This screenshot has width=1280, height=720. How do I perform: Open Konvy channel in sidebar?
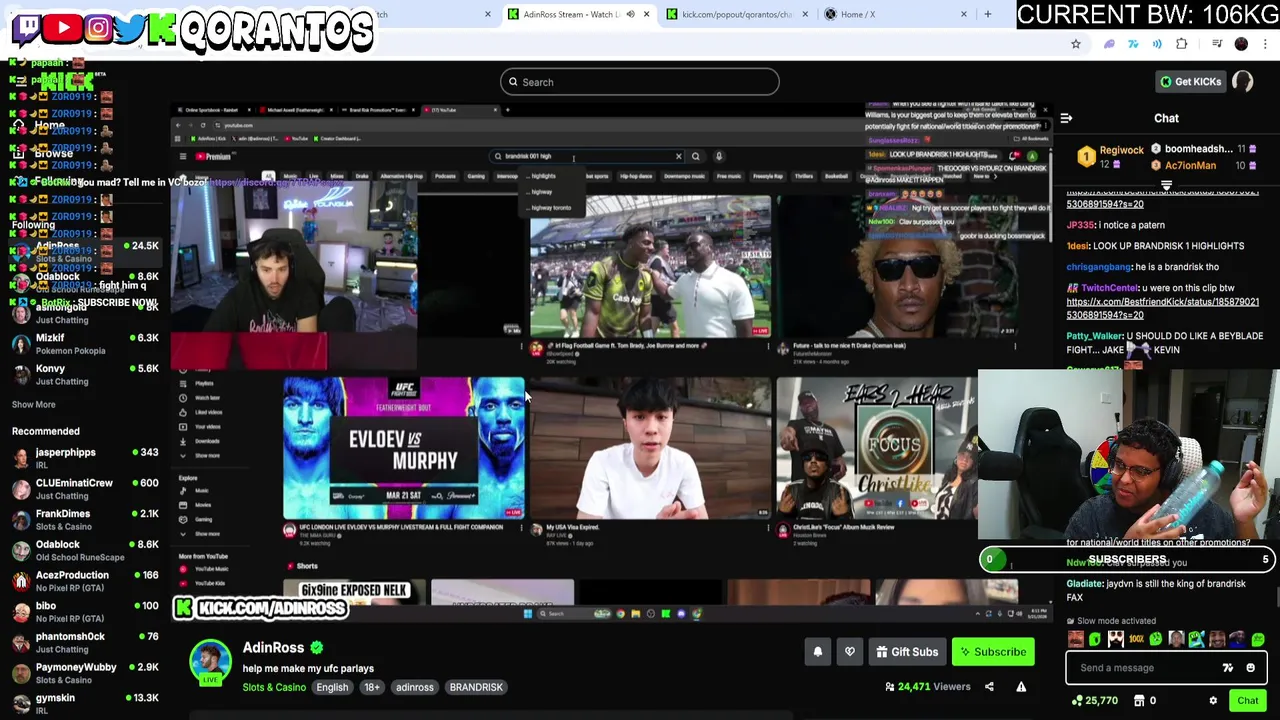(x=85, y=375)
